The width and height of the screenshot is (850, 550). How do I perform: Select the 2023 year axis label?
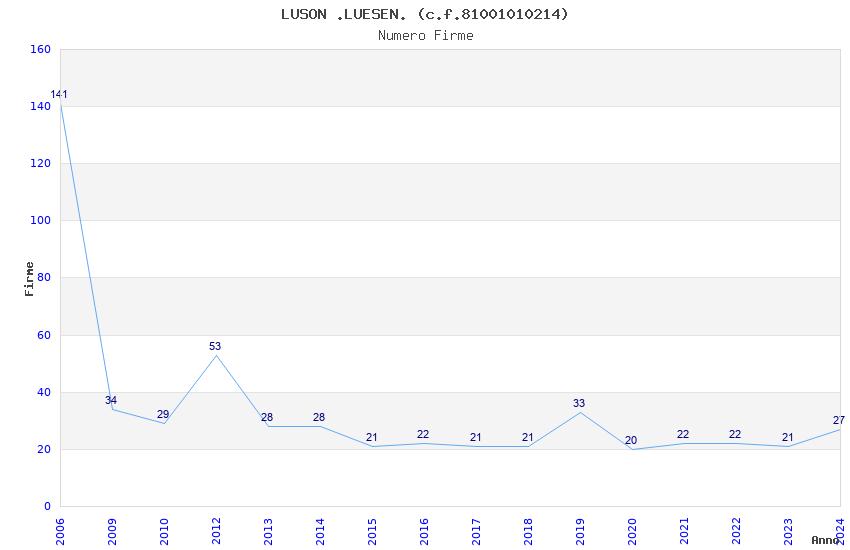pos(788,531)
